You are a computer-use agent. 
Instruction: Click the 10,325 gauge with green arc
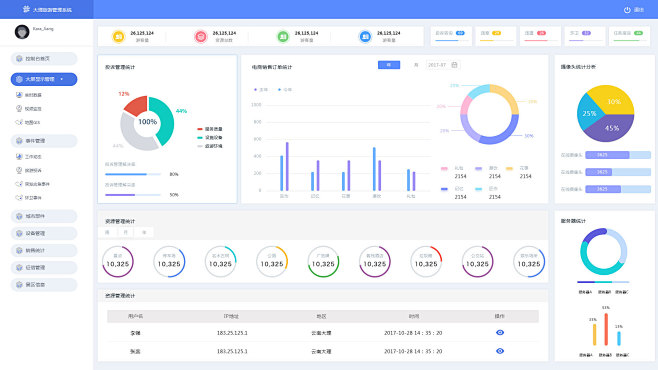[x=323, y=262]
